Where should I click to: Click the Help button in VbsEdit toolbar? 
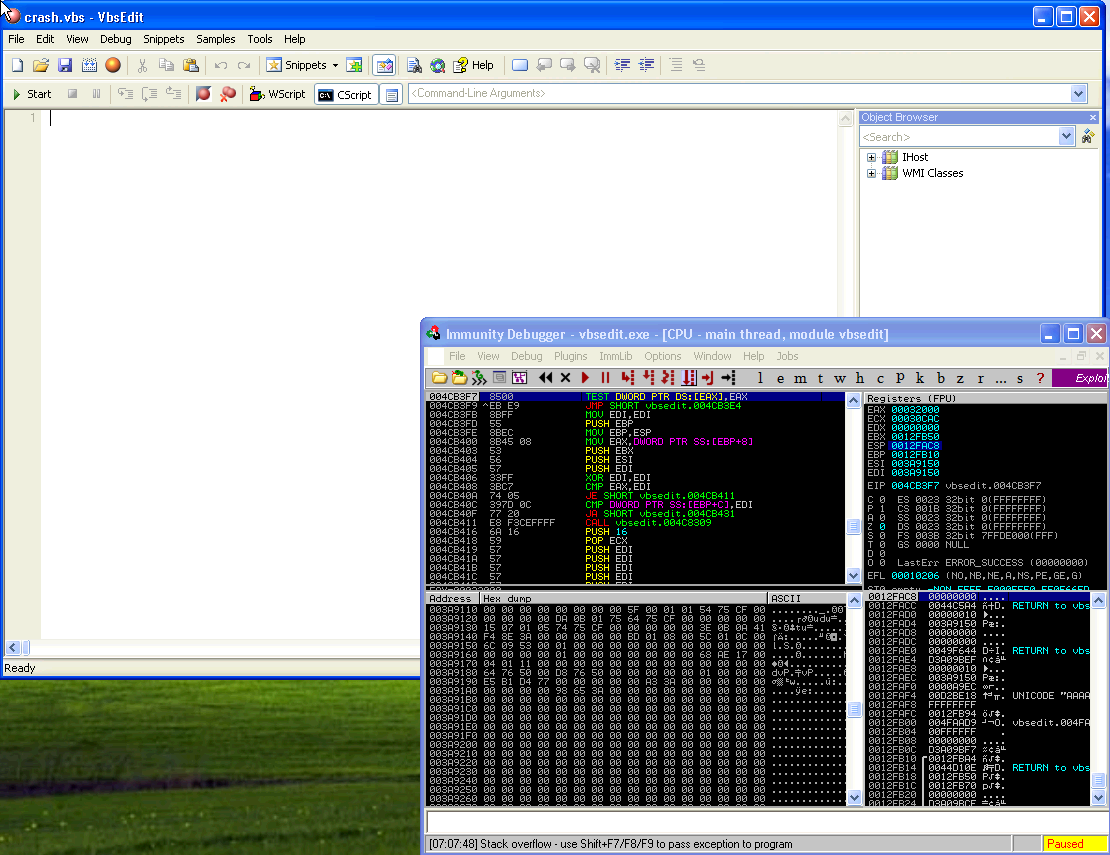click(x=474, y=65)
